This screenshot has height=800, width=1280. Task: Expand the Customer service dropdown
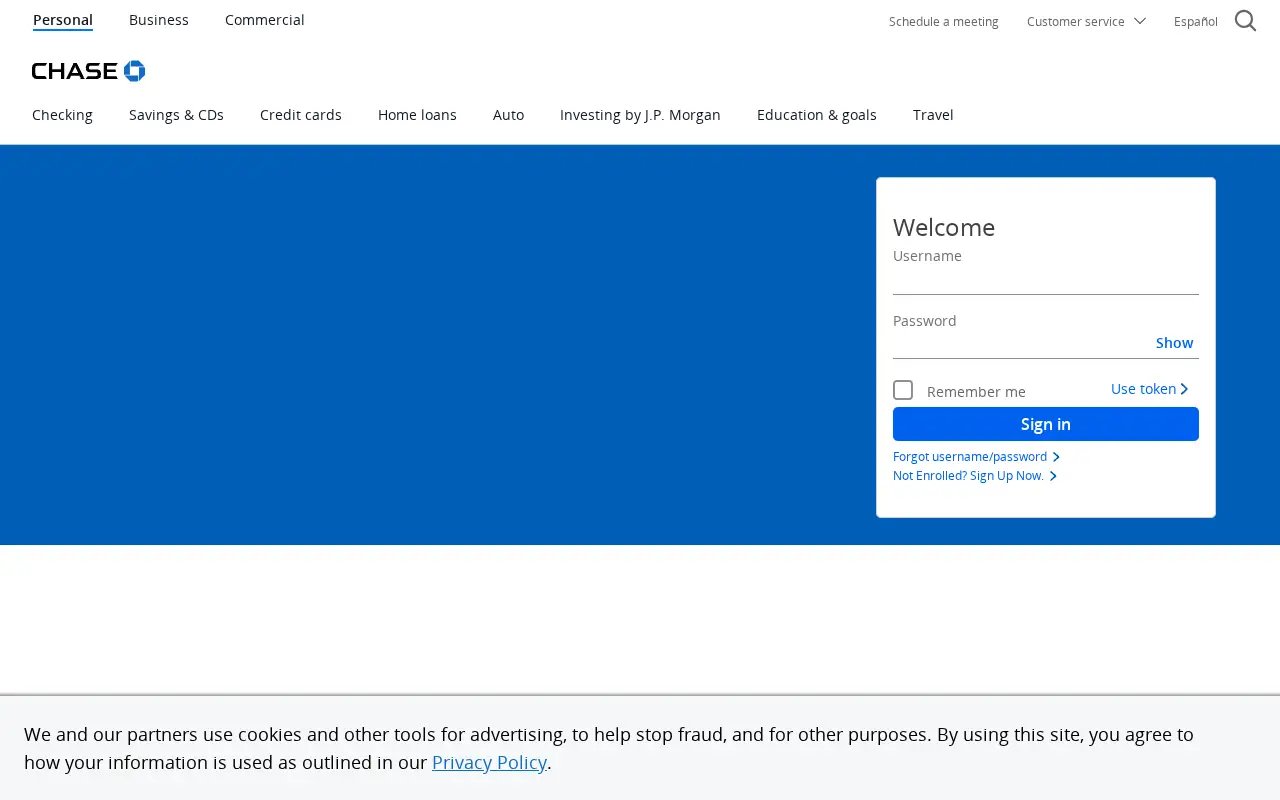(1086, 21)
